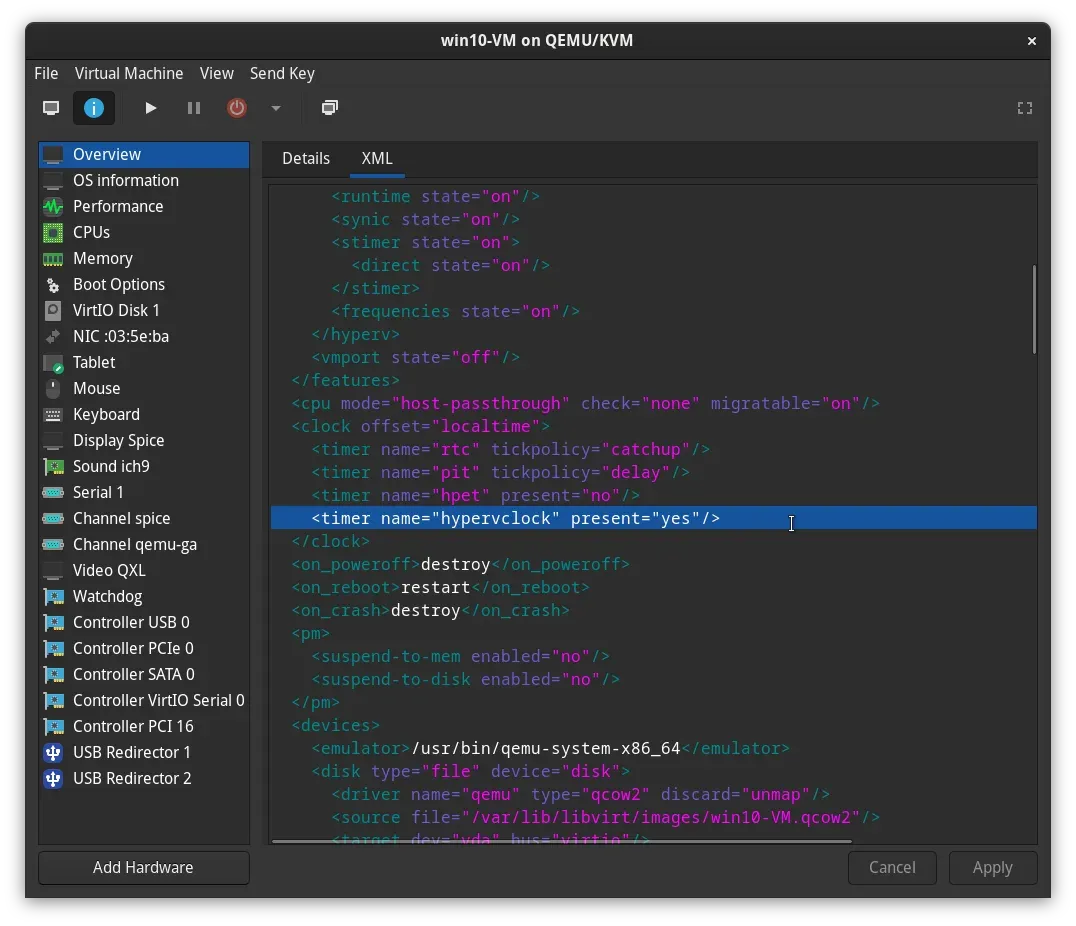Open the File menu
The width and height of the screenshot is (1076, 926).
[x=46, y=73]
